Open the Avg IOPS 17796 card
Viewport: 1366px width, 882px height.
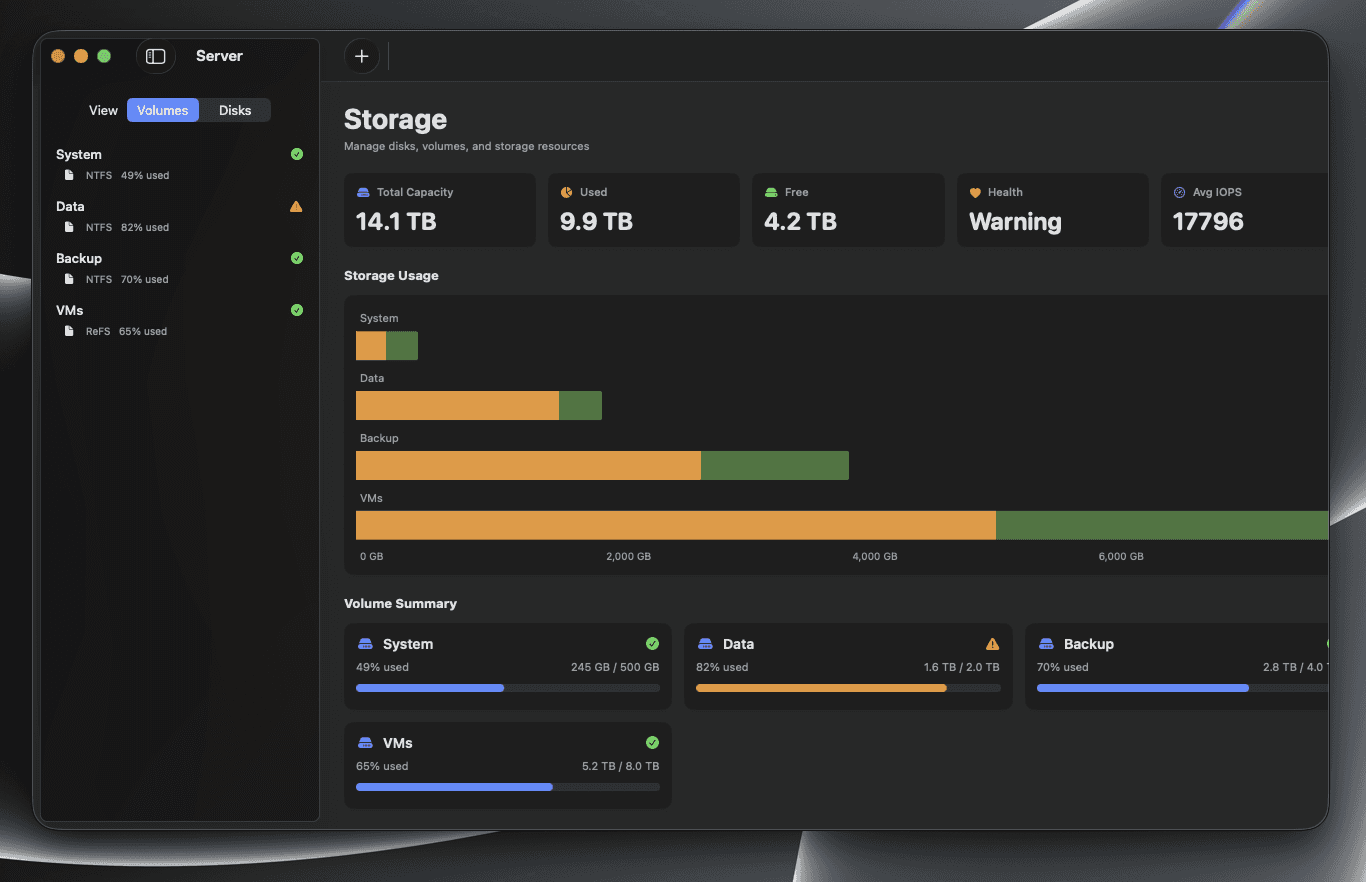click(1244, 210)
